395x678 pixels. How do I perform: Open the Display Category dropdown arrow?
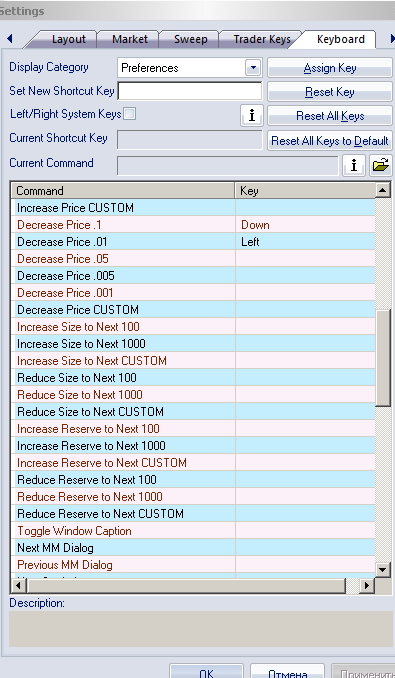(x=253, y=68)
